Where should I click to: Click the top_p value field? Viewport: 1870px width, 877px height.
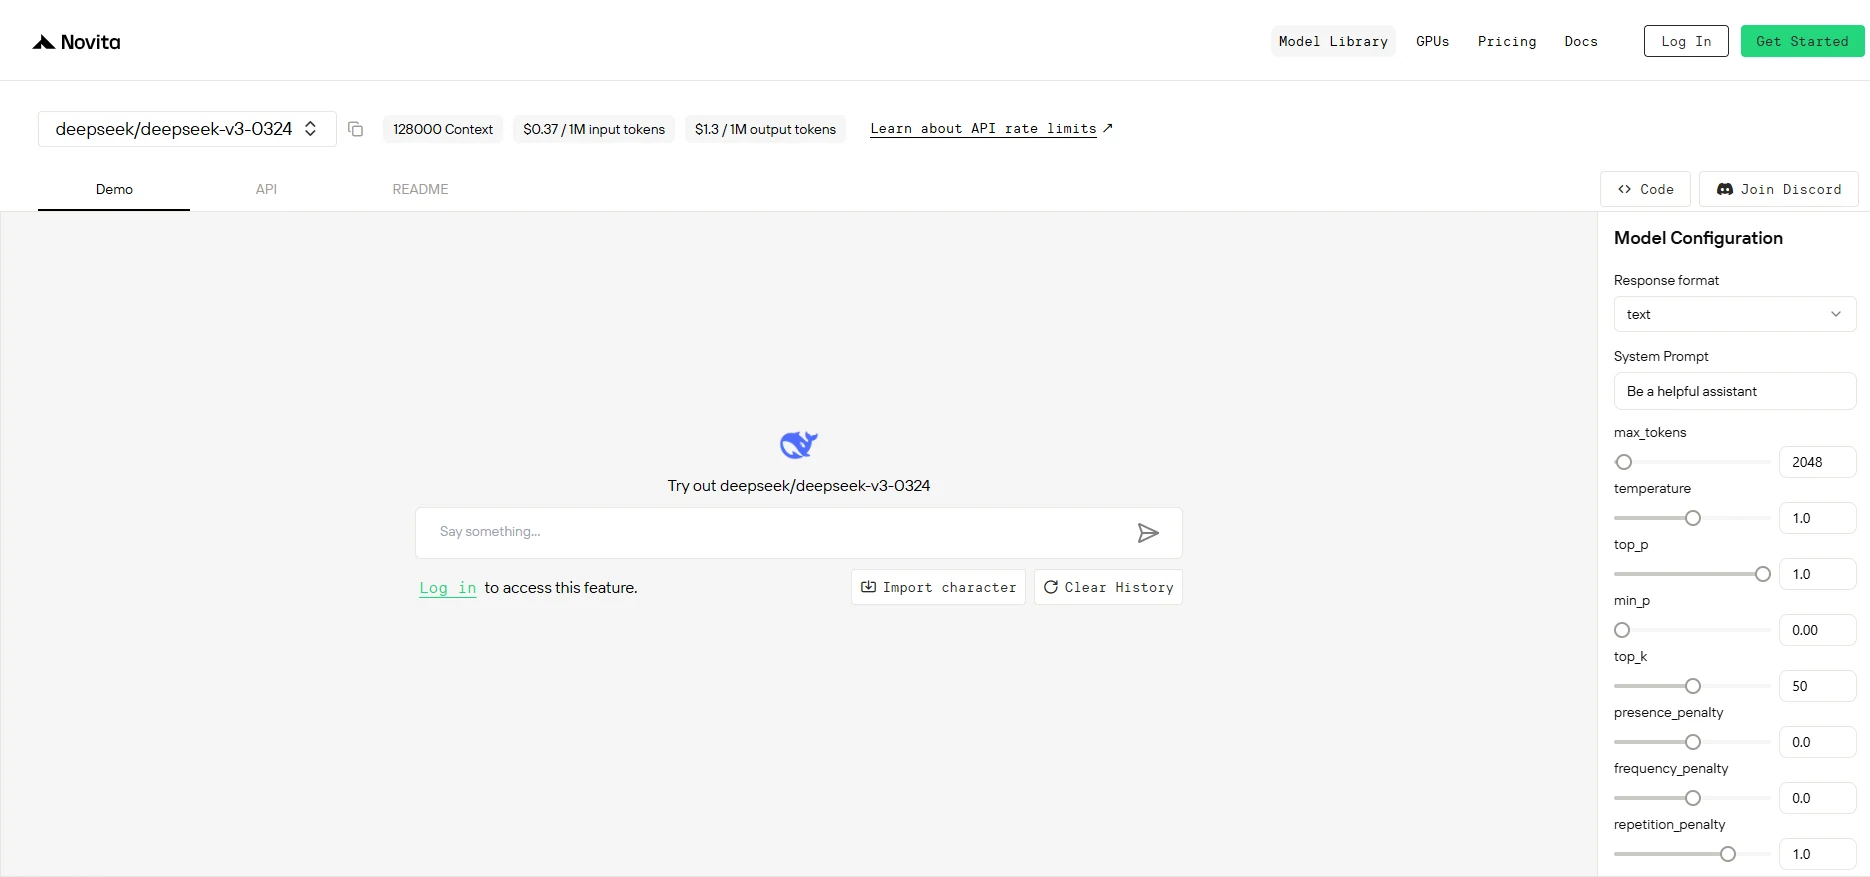point(1818,574)
